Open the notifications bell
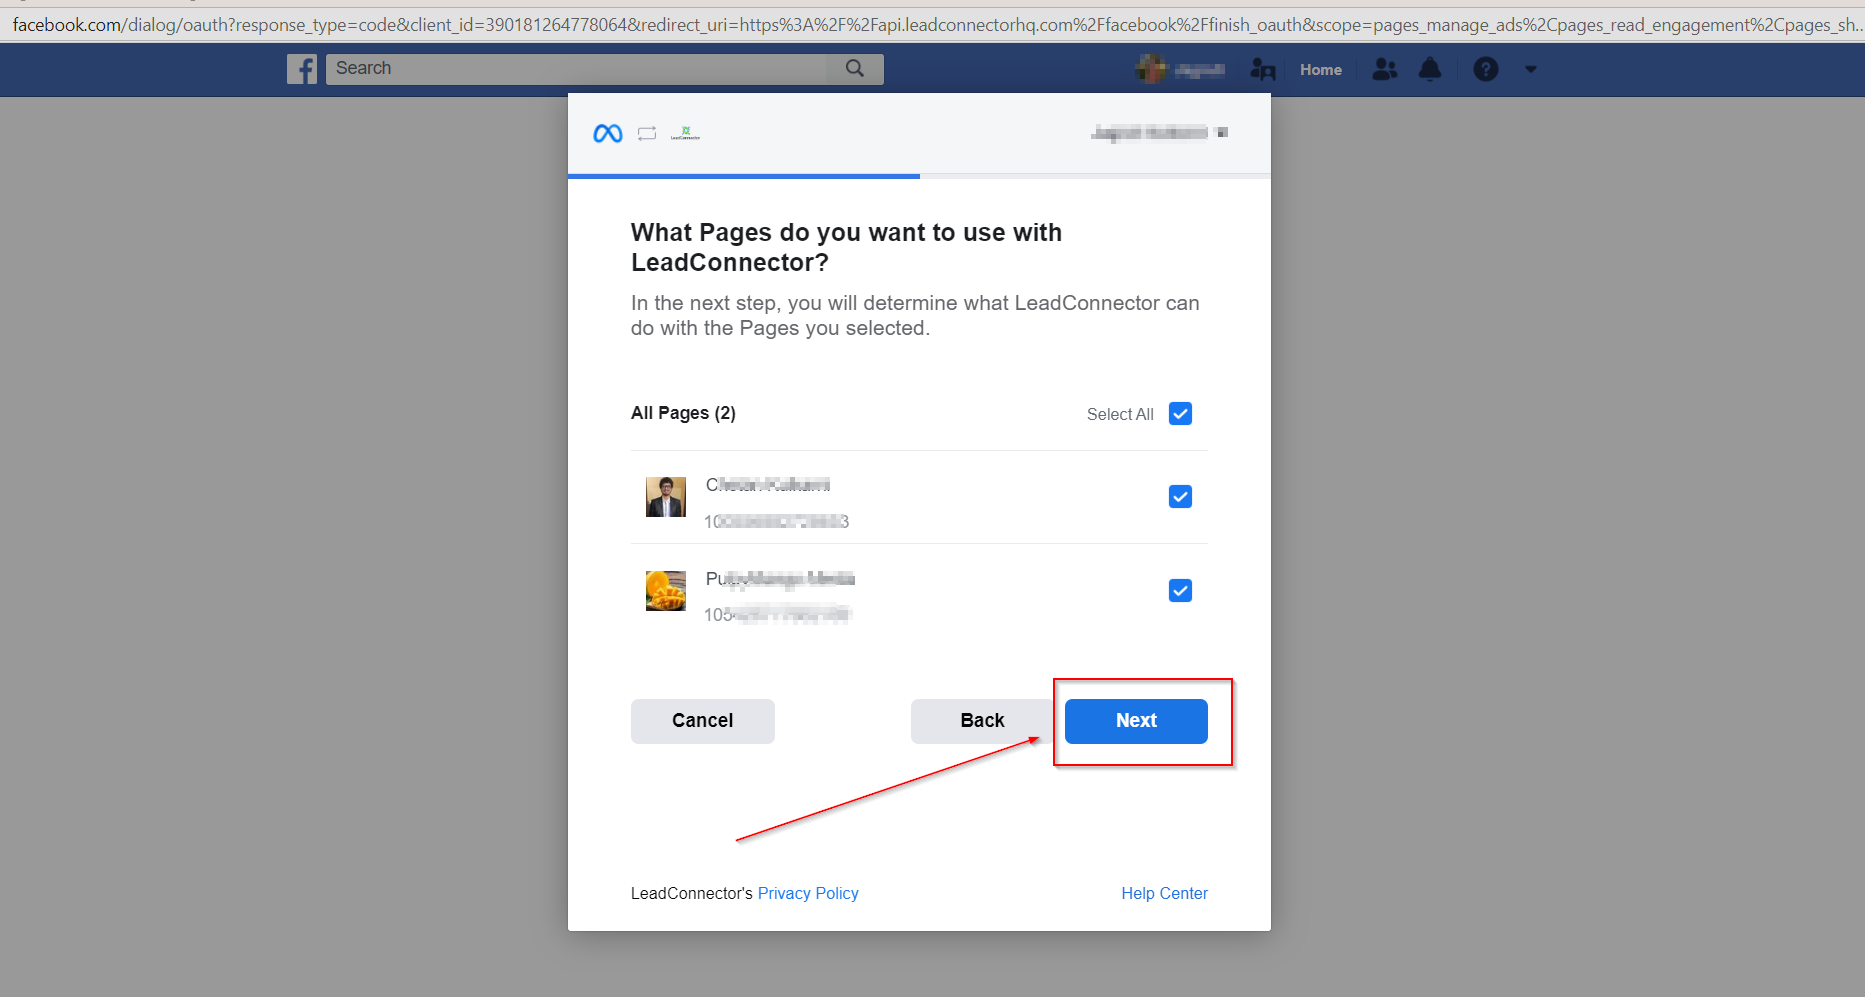The width and height of the screenshot is (1865, 997). pos(1430,69)
